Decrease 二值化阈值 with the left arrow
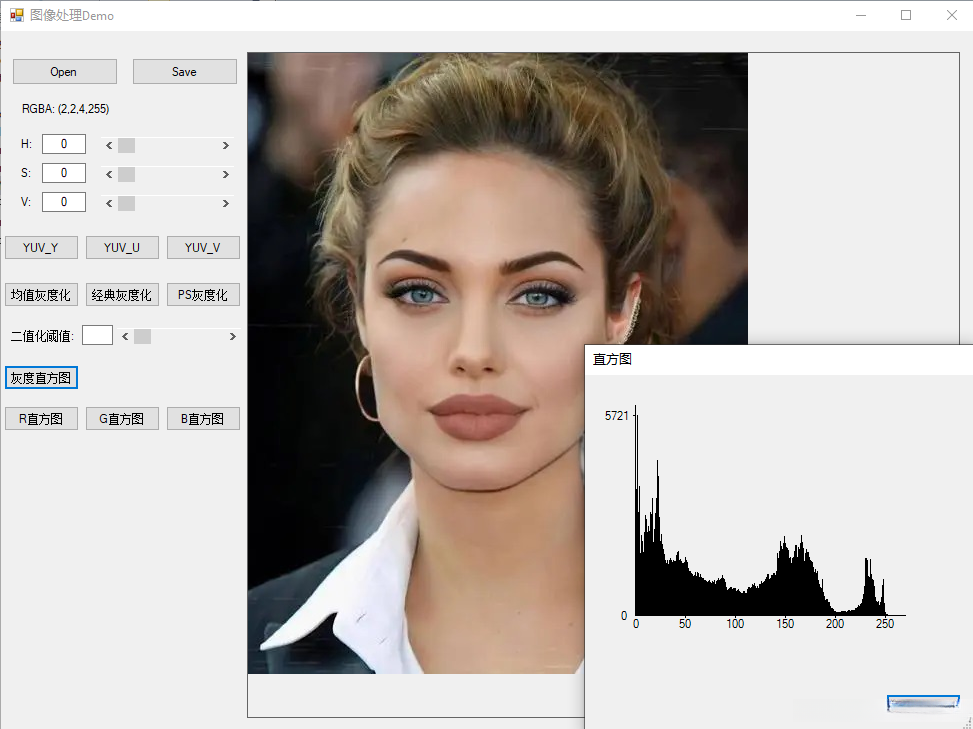Viewport: 973px width, 729px height. (125, 336)
